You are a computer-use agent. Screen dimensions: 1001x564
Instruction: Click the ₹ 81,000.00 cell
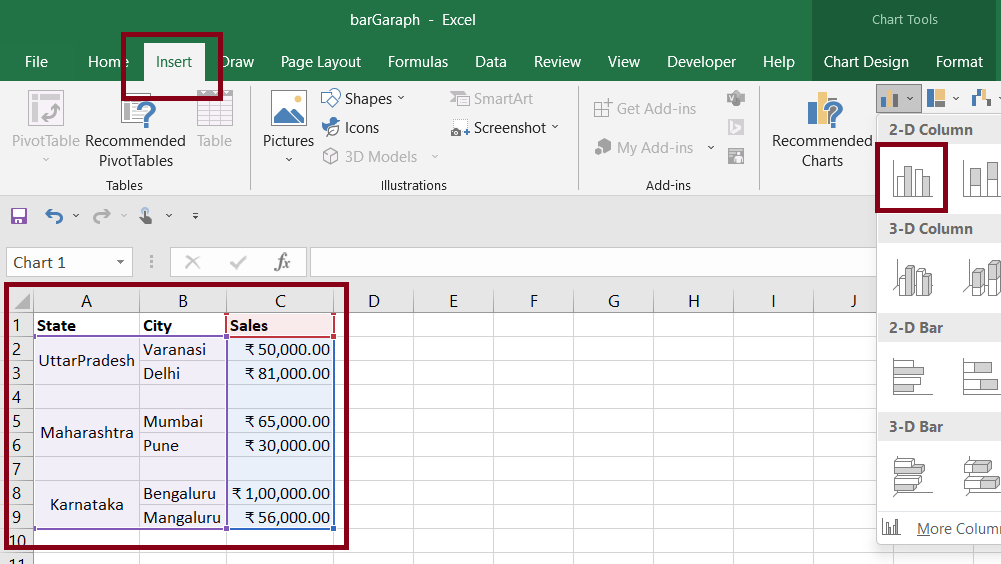pos(280,373)
